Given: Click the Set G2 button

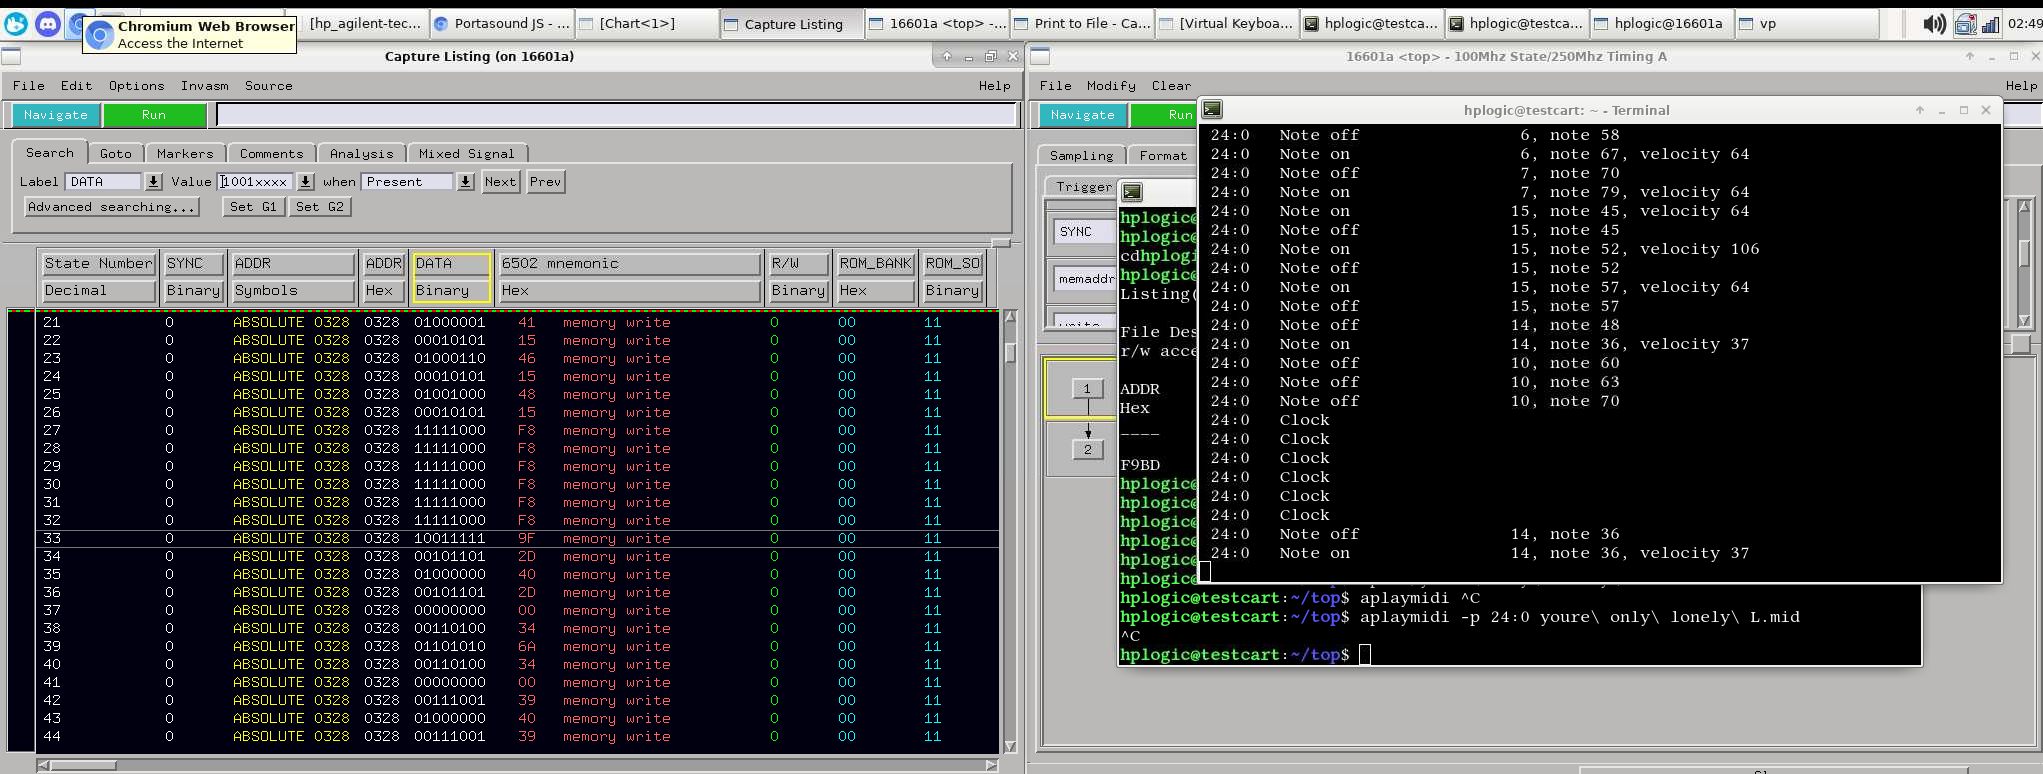Looking at the screenshot, I should click(x=320, y=207).
